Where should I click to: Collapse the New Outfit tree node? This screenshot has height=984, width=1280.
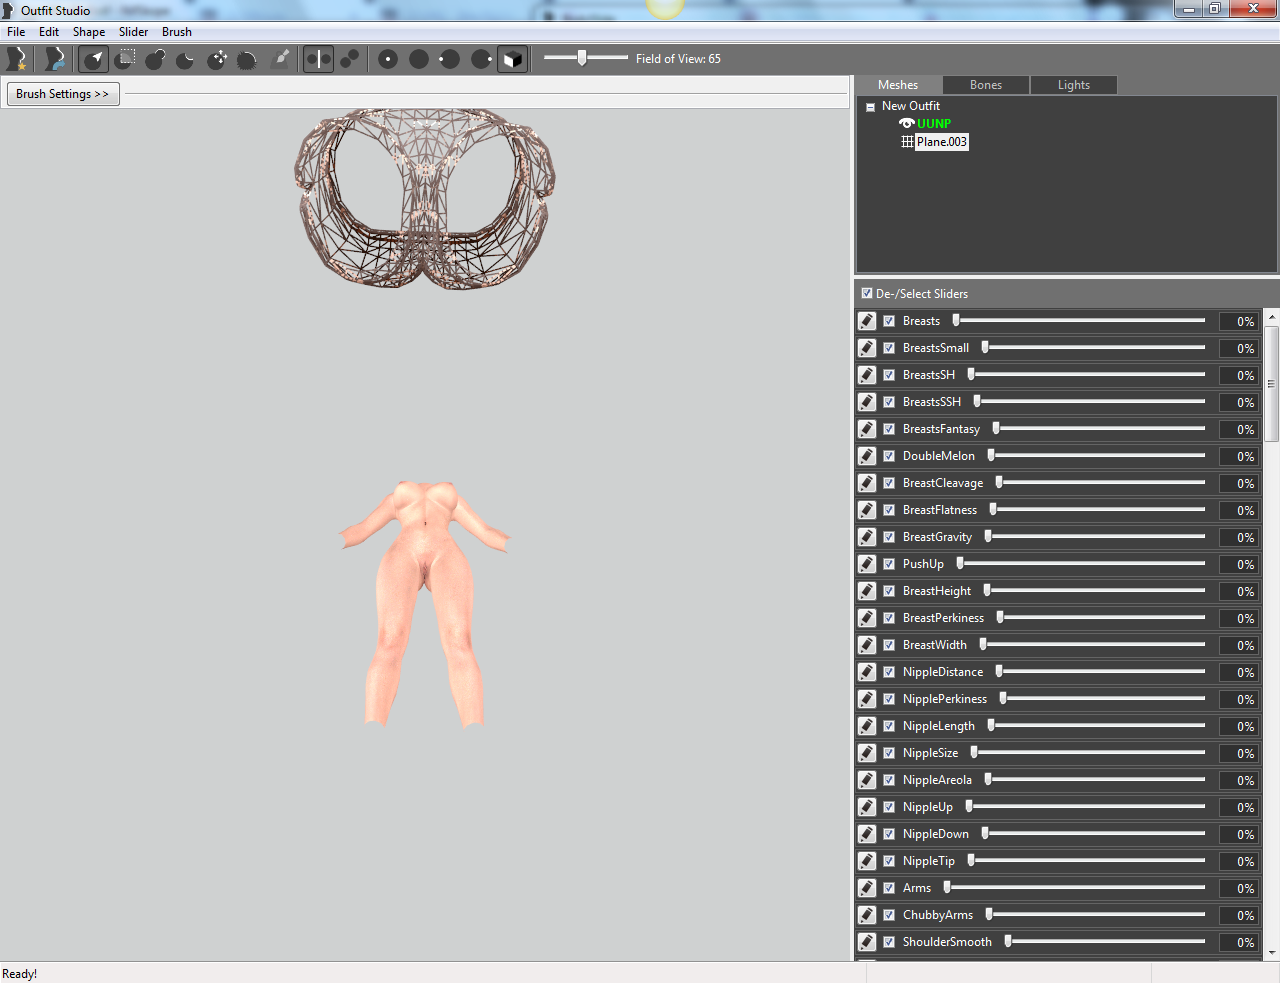(870, 107)
